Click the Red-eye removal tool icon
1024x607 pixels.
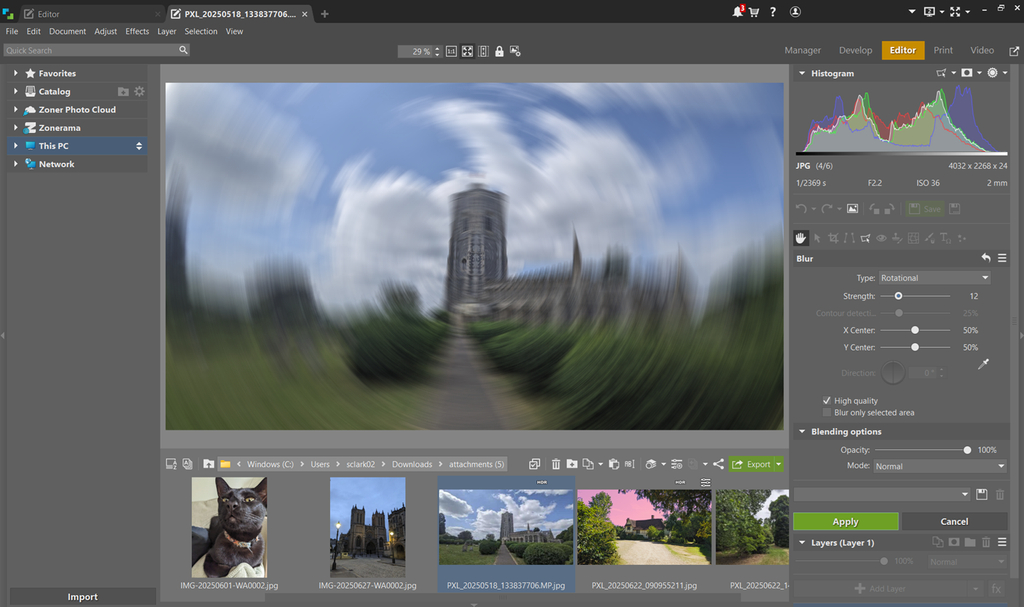click(881, 238)
